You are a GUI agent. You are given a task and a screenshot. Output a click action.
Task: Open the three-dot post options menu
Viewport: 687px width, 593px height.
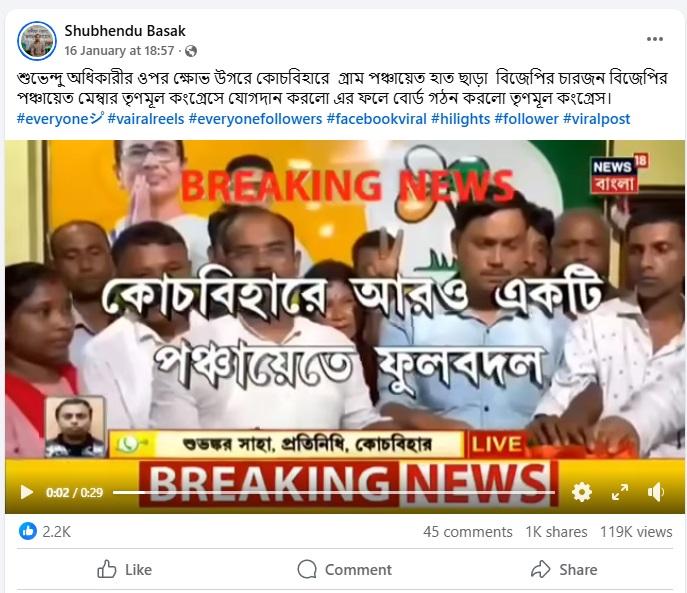tap(655, 39)
